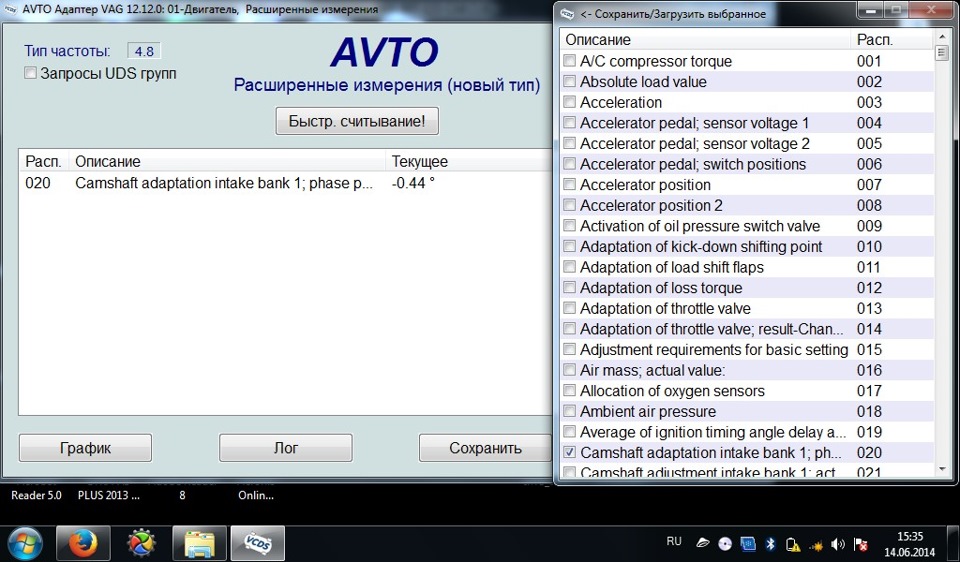This screenshot has width=960, height=562.
Task: Click the list scrollbar thumb
Action: pos(942,53)
